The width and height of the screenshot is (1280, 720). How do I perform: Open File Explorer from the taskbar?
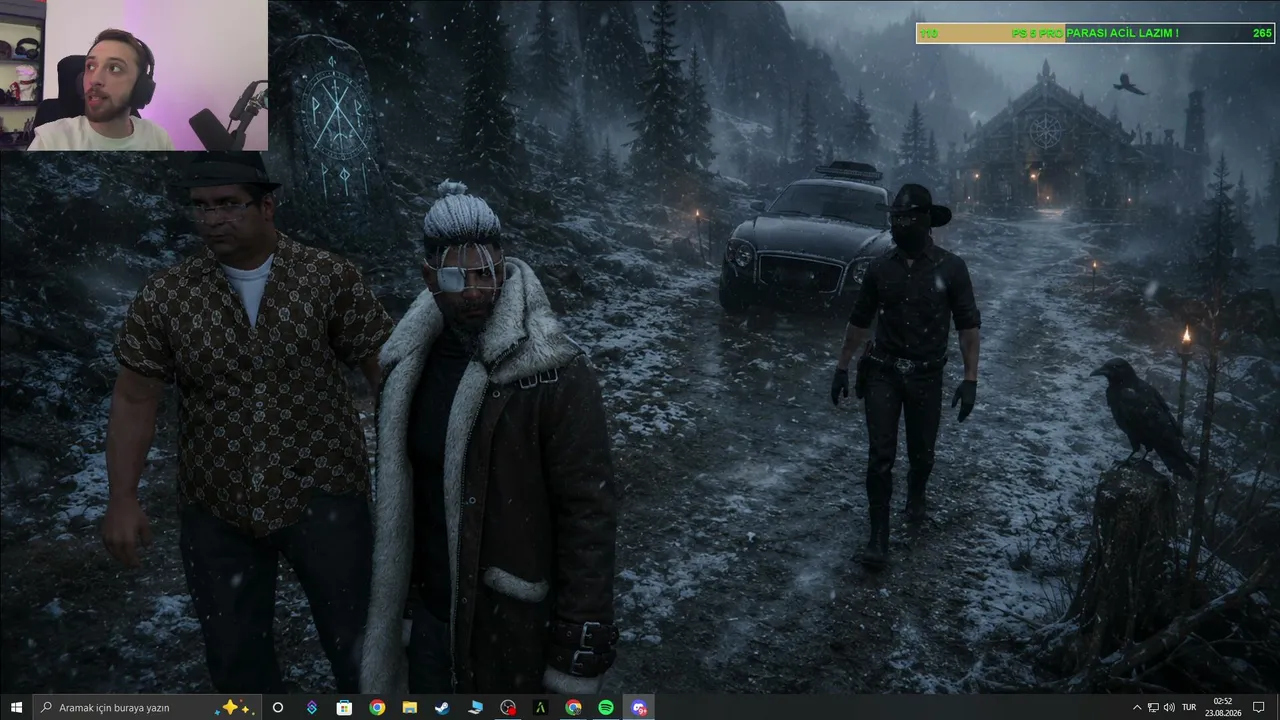pyautogui.click(x=410, y=707)
